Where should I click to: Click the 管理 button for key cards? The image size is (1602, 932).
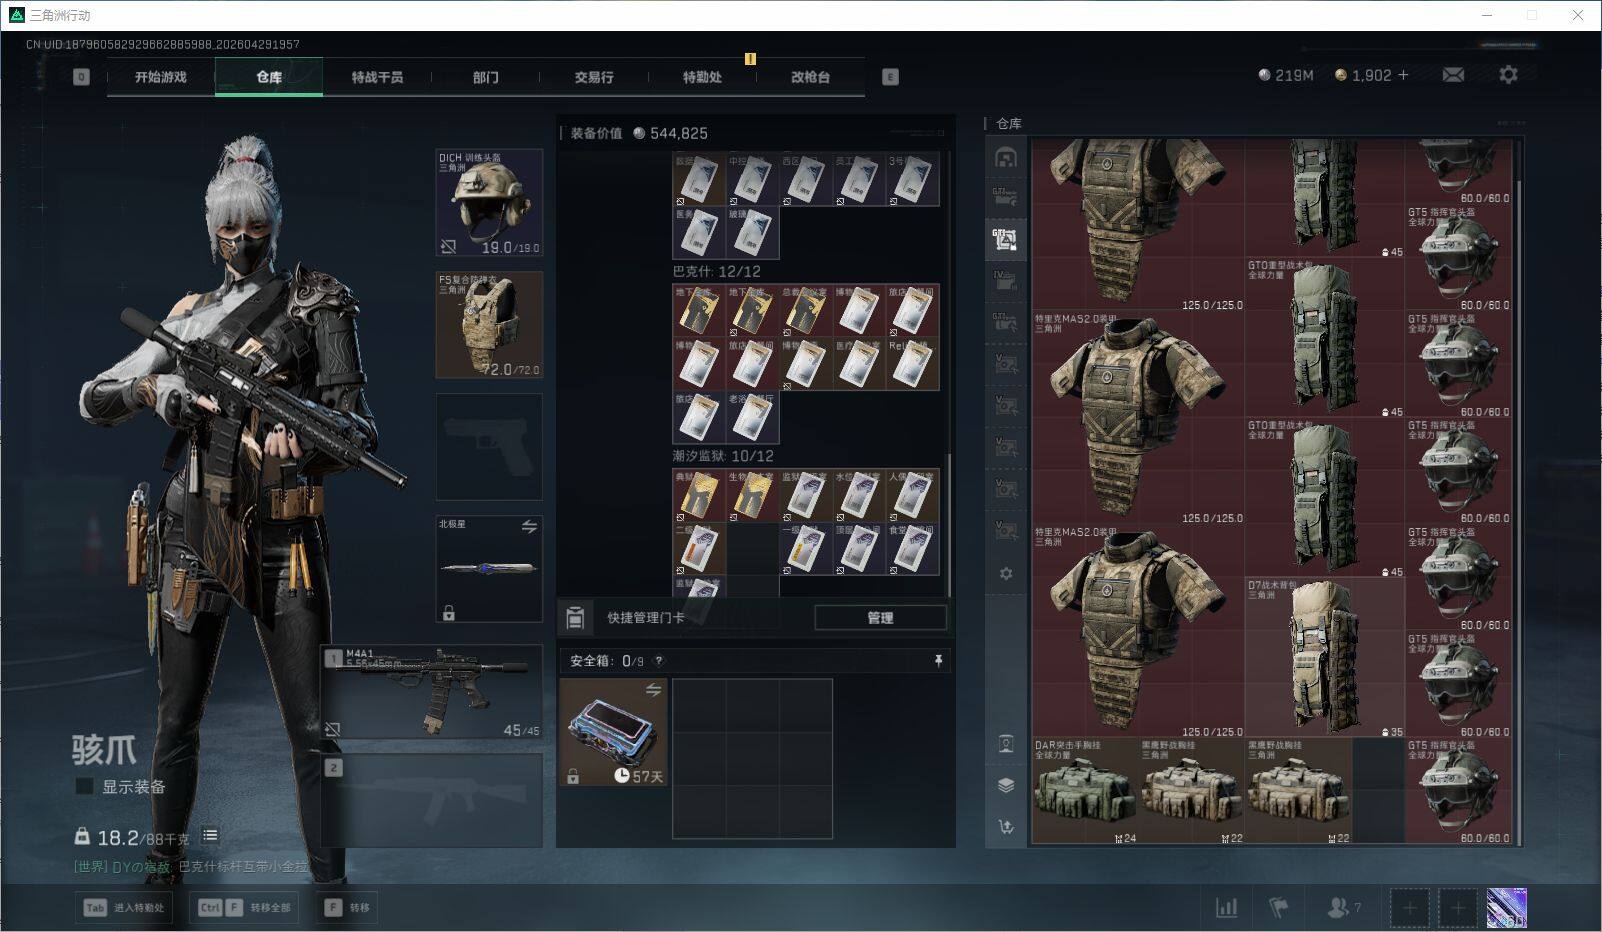tap(880, 618)
